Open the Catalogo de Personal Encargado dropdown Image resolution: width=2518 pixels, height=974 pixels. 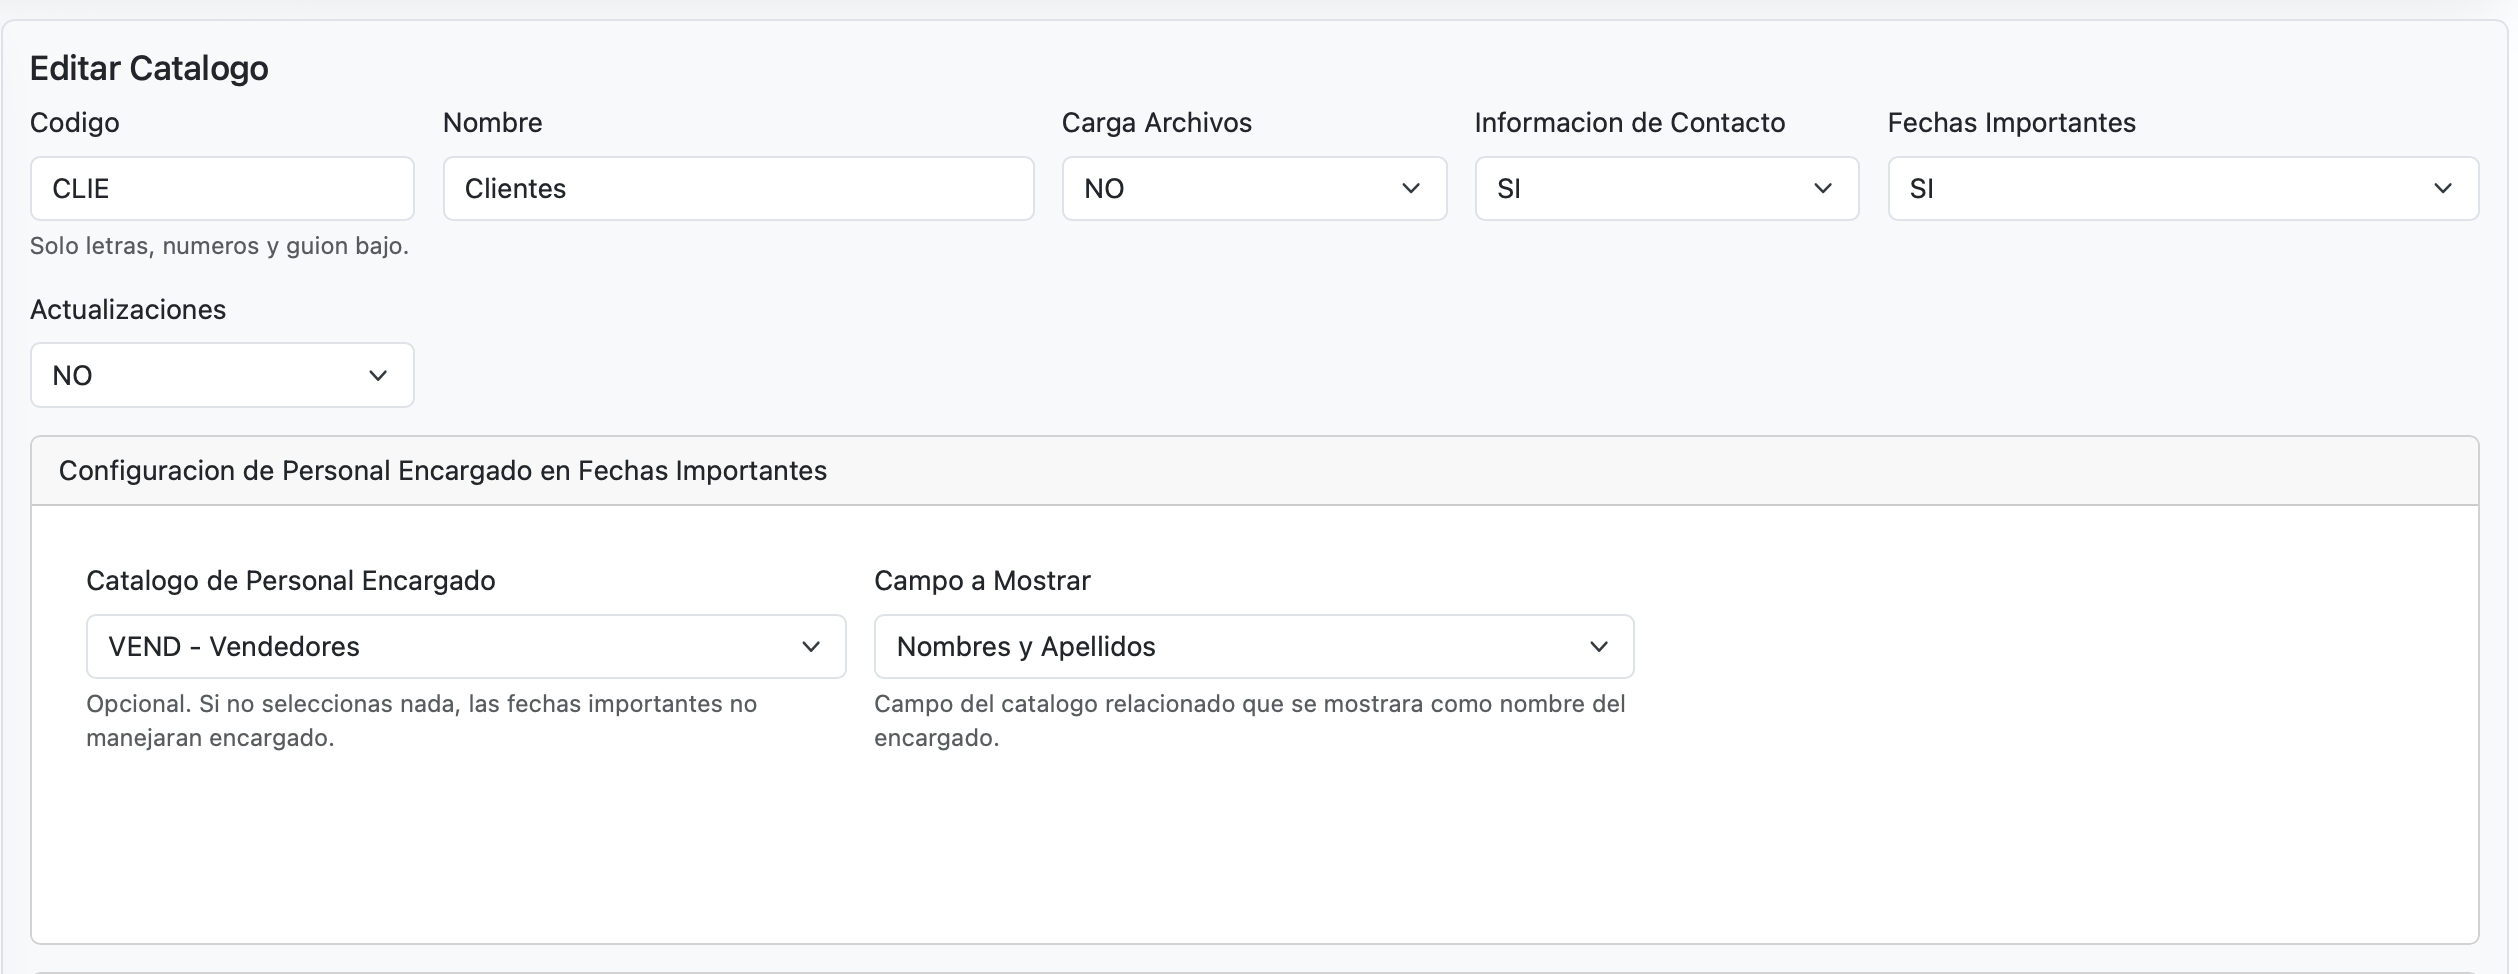point(465,646)
